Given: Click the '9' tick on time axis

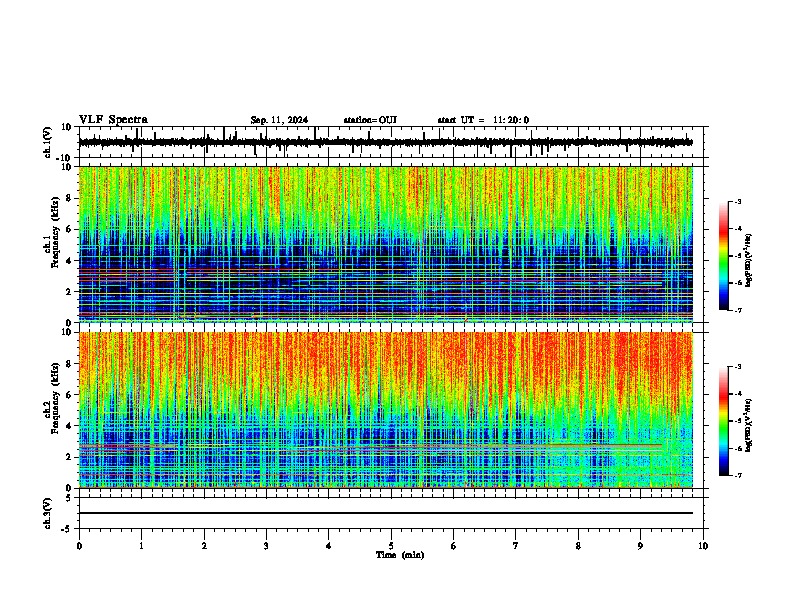Looking at the screenshot, I should [x=640, y=546].
